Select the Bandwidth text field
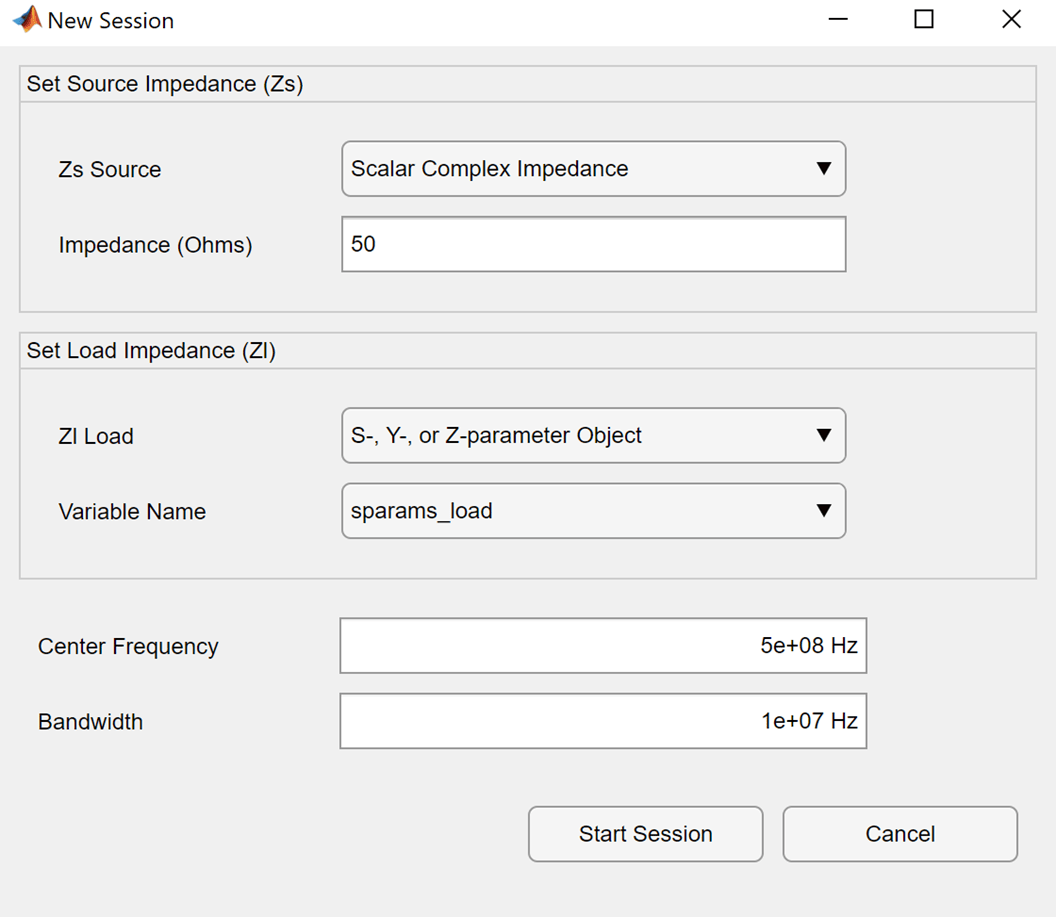Image resolution: width=1056 pixels, height=917 pixels. [x=603, y=721]
